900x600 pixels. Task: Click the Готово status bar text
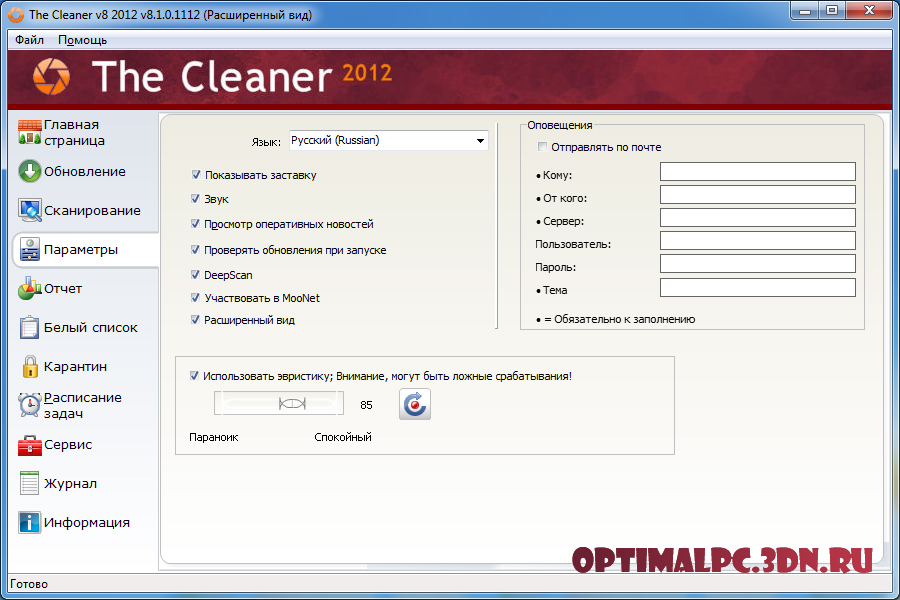click(x=29, y=584)
